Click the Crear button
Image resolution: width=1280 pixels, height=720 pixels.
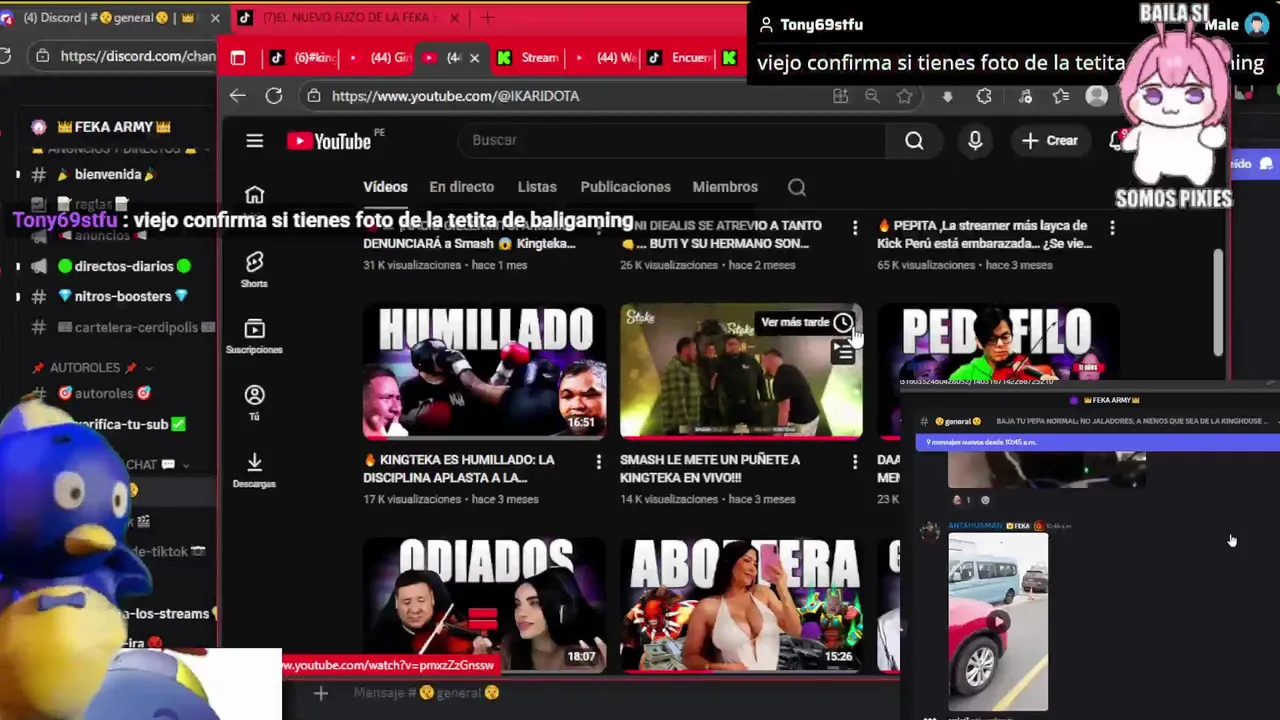1049,141
